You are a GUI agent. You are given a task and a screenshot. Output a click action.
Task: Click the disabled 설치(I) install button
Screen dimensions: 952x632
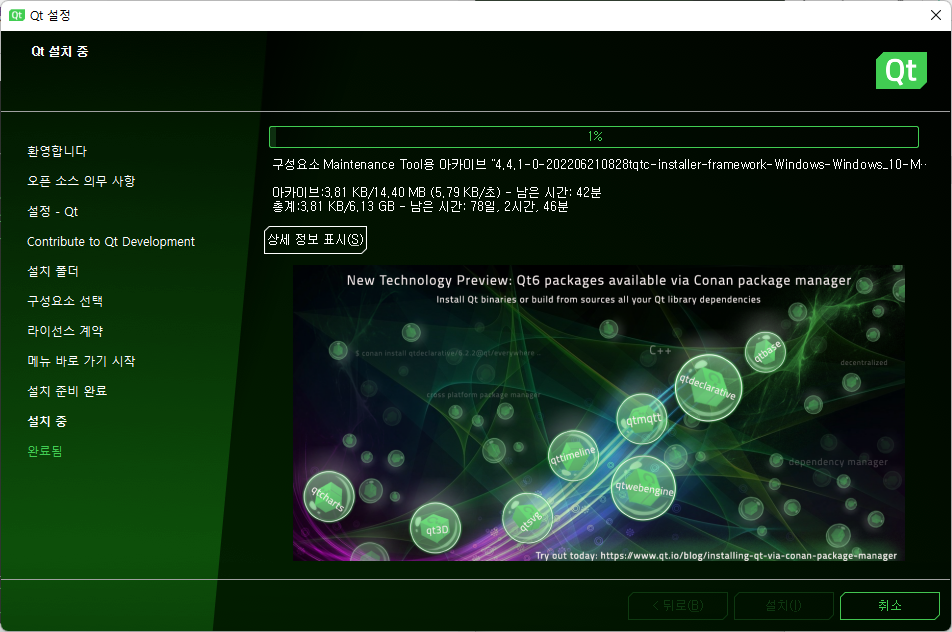point(784,606)
